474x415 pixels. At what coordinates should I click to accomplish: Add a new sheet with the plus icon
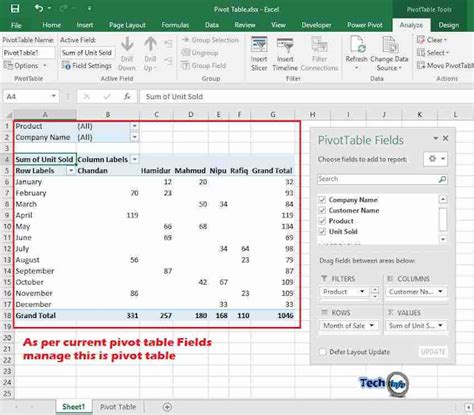point(167,407)
